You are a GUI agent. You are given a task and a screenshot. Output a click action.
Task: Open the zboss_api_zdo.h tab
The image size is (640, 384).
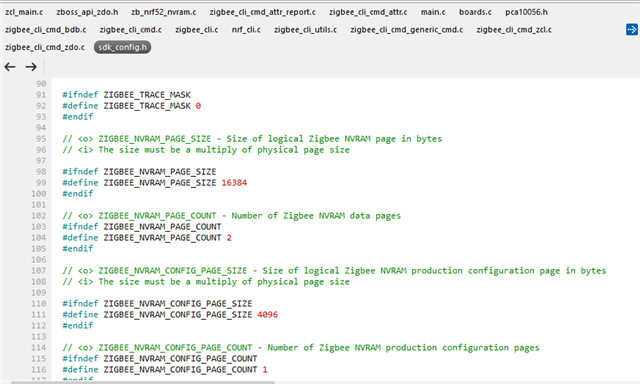point(87,12)
